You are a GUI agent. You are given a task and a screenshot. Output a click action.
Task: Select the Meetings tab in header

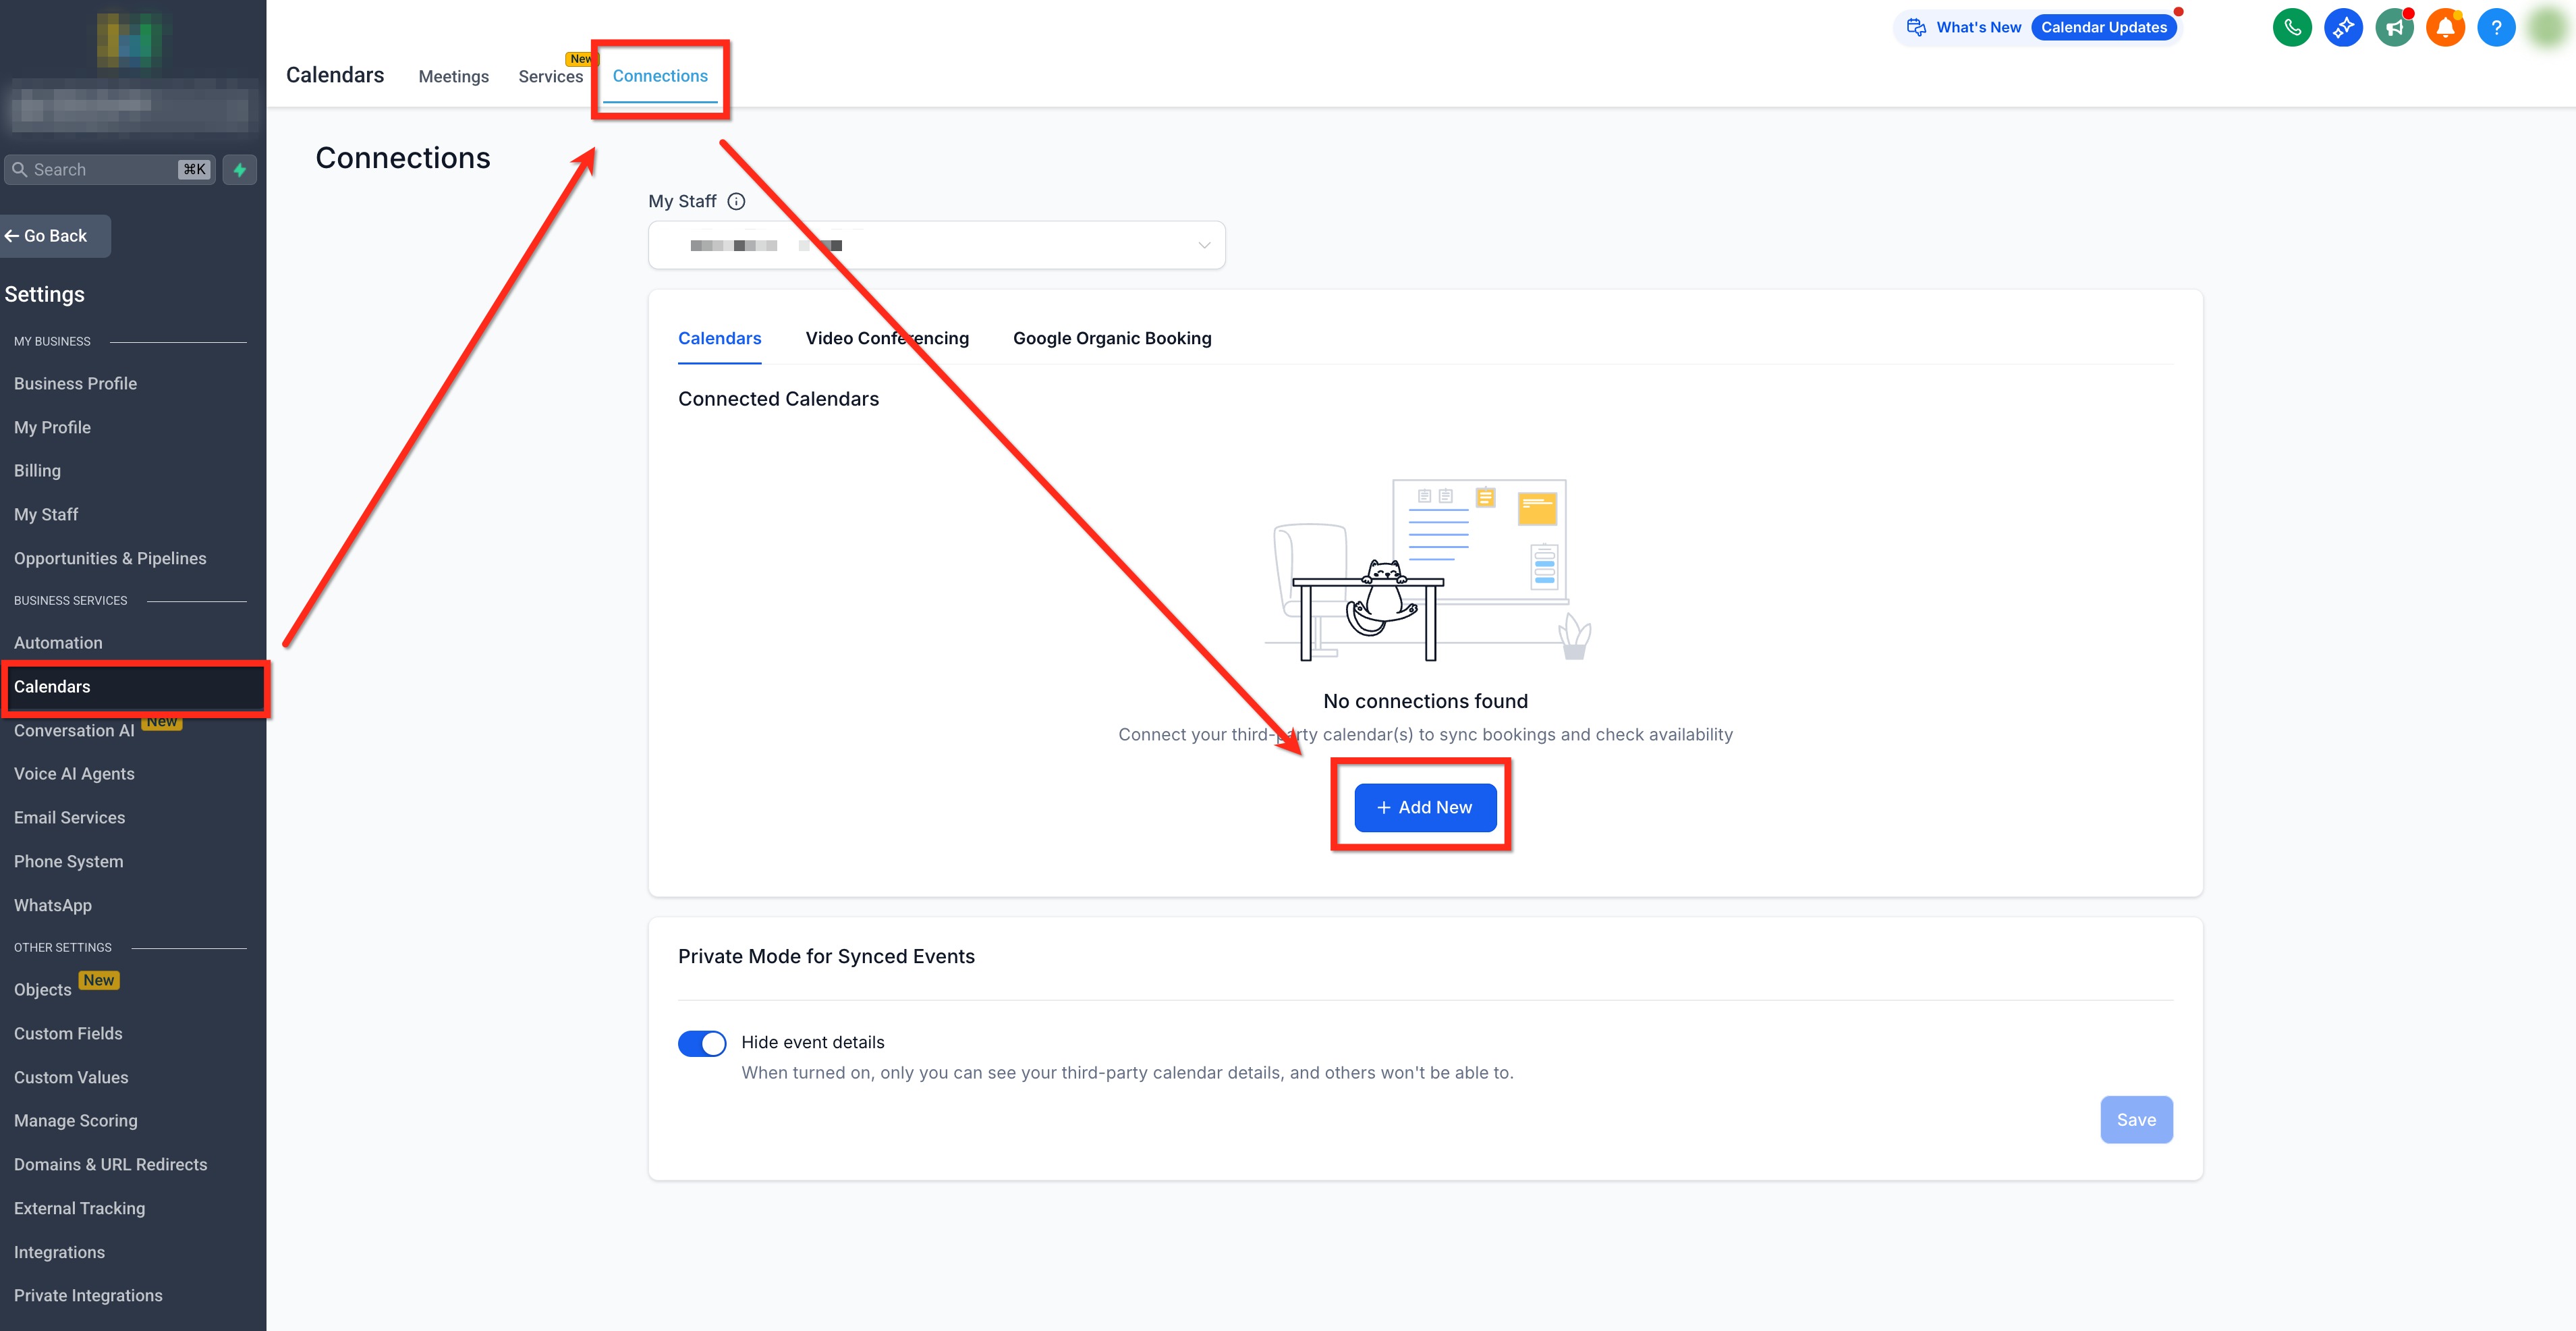pos(453,77)
